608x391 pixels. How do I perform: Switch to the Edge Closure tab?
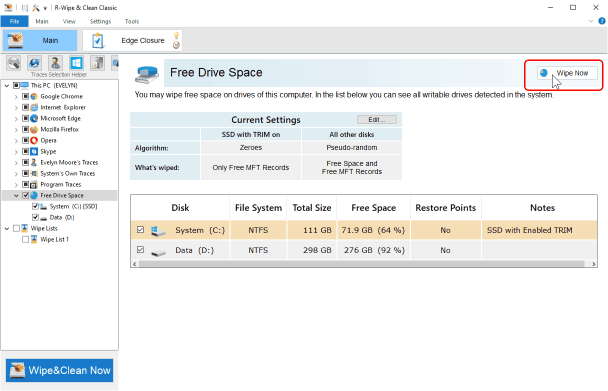coord(132,40)
